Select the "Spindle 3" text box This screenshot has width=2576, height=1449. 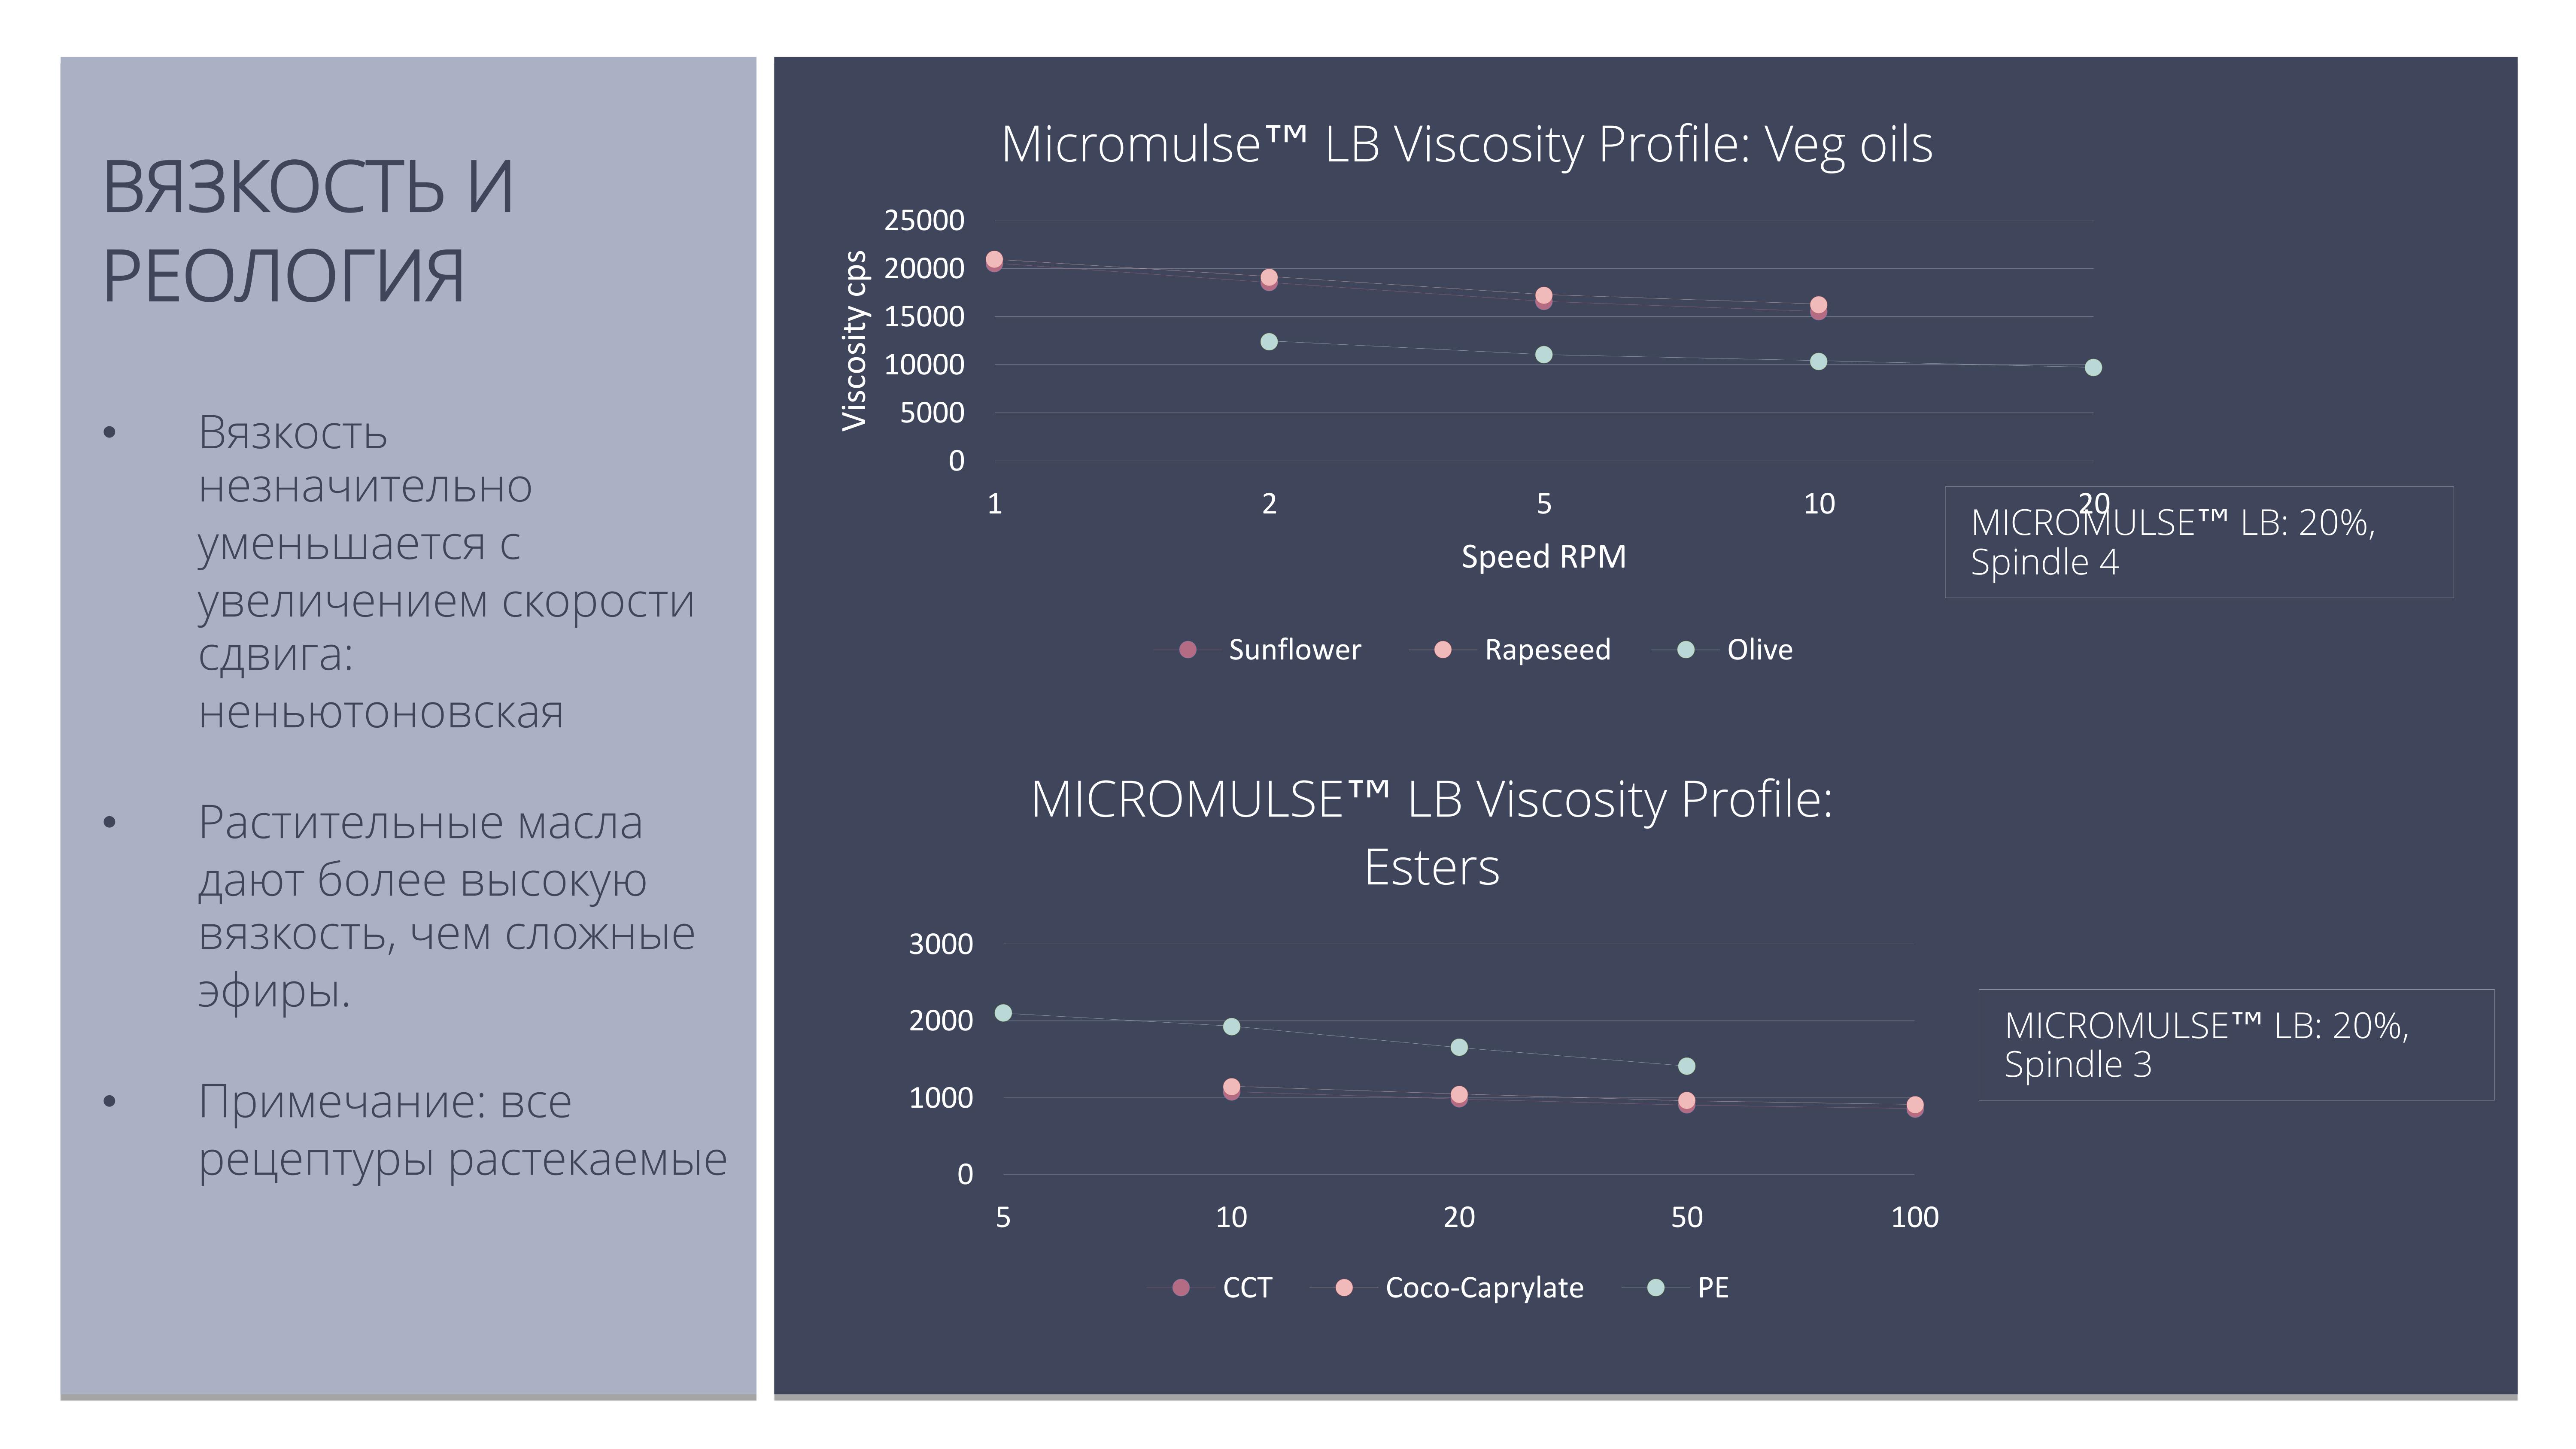pos(2235,1045)
